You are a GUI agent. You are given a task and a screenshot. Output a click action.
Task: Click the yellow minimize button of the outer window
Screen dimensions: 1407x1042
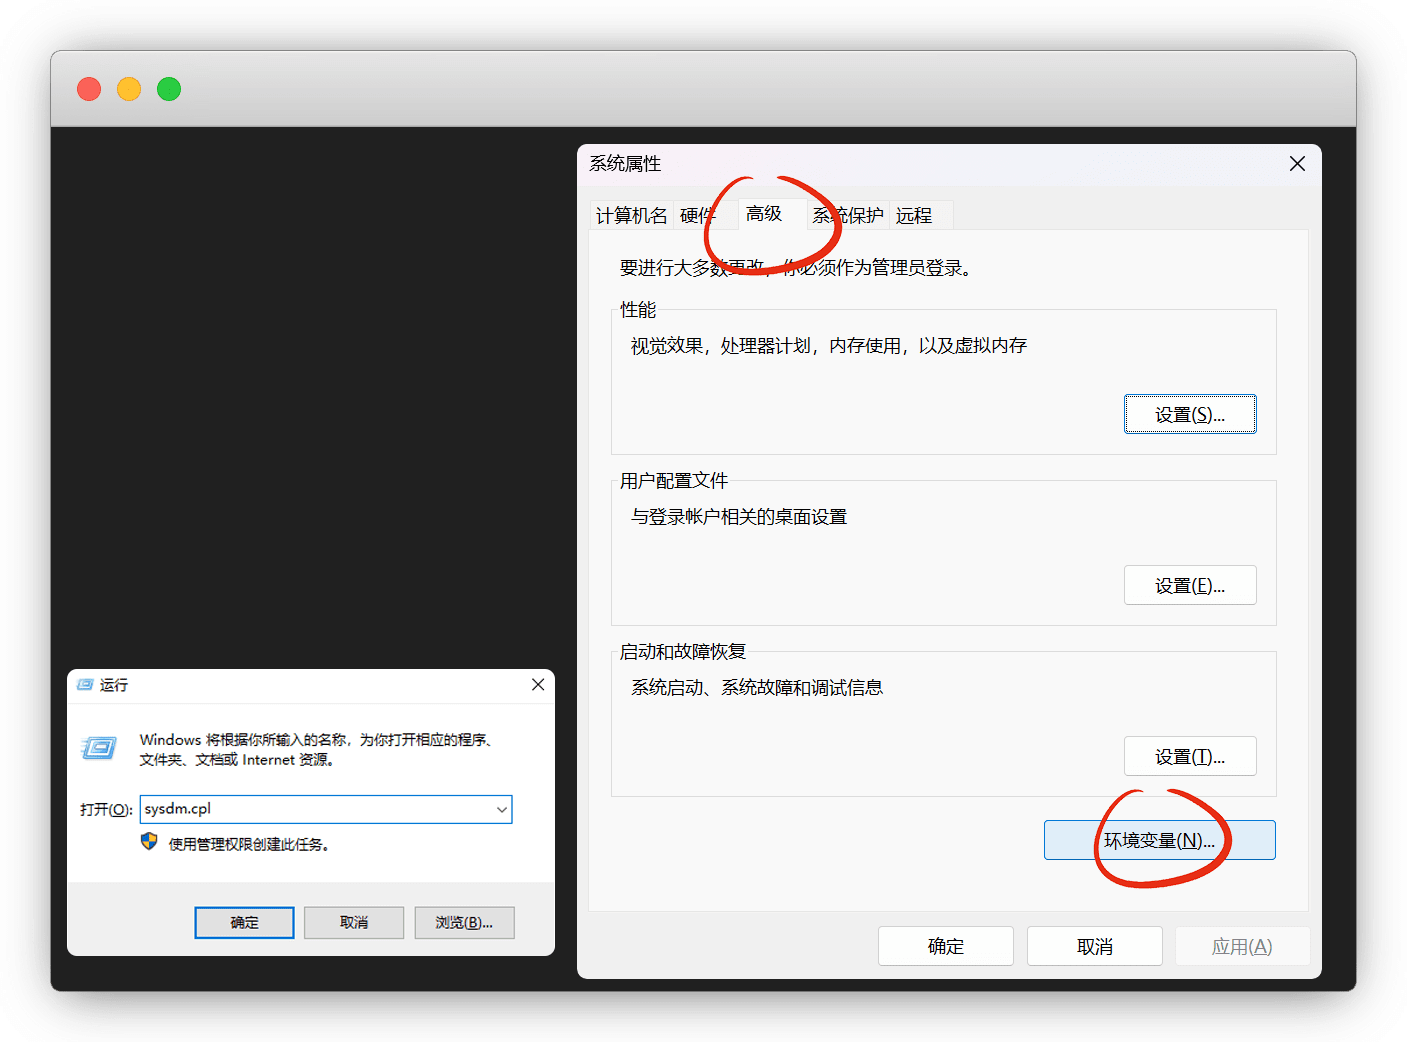click(129, 89)
